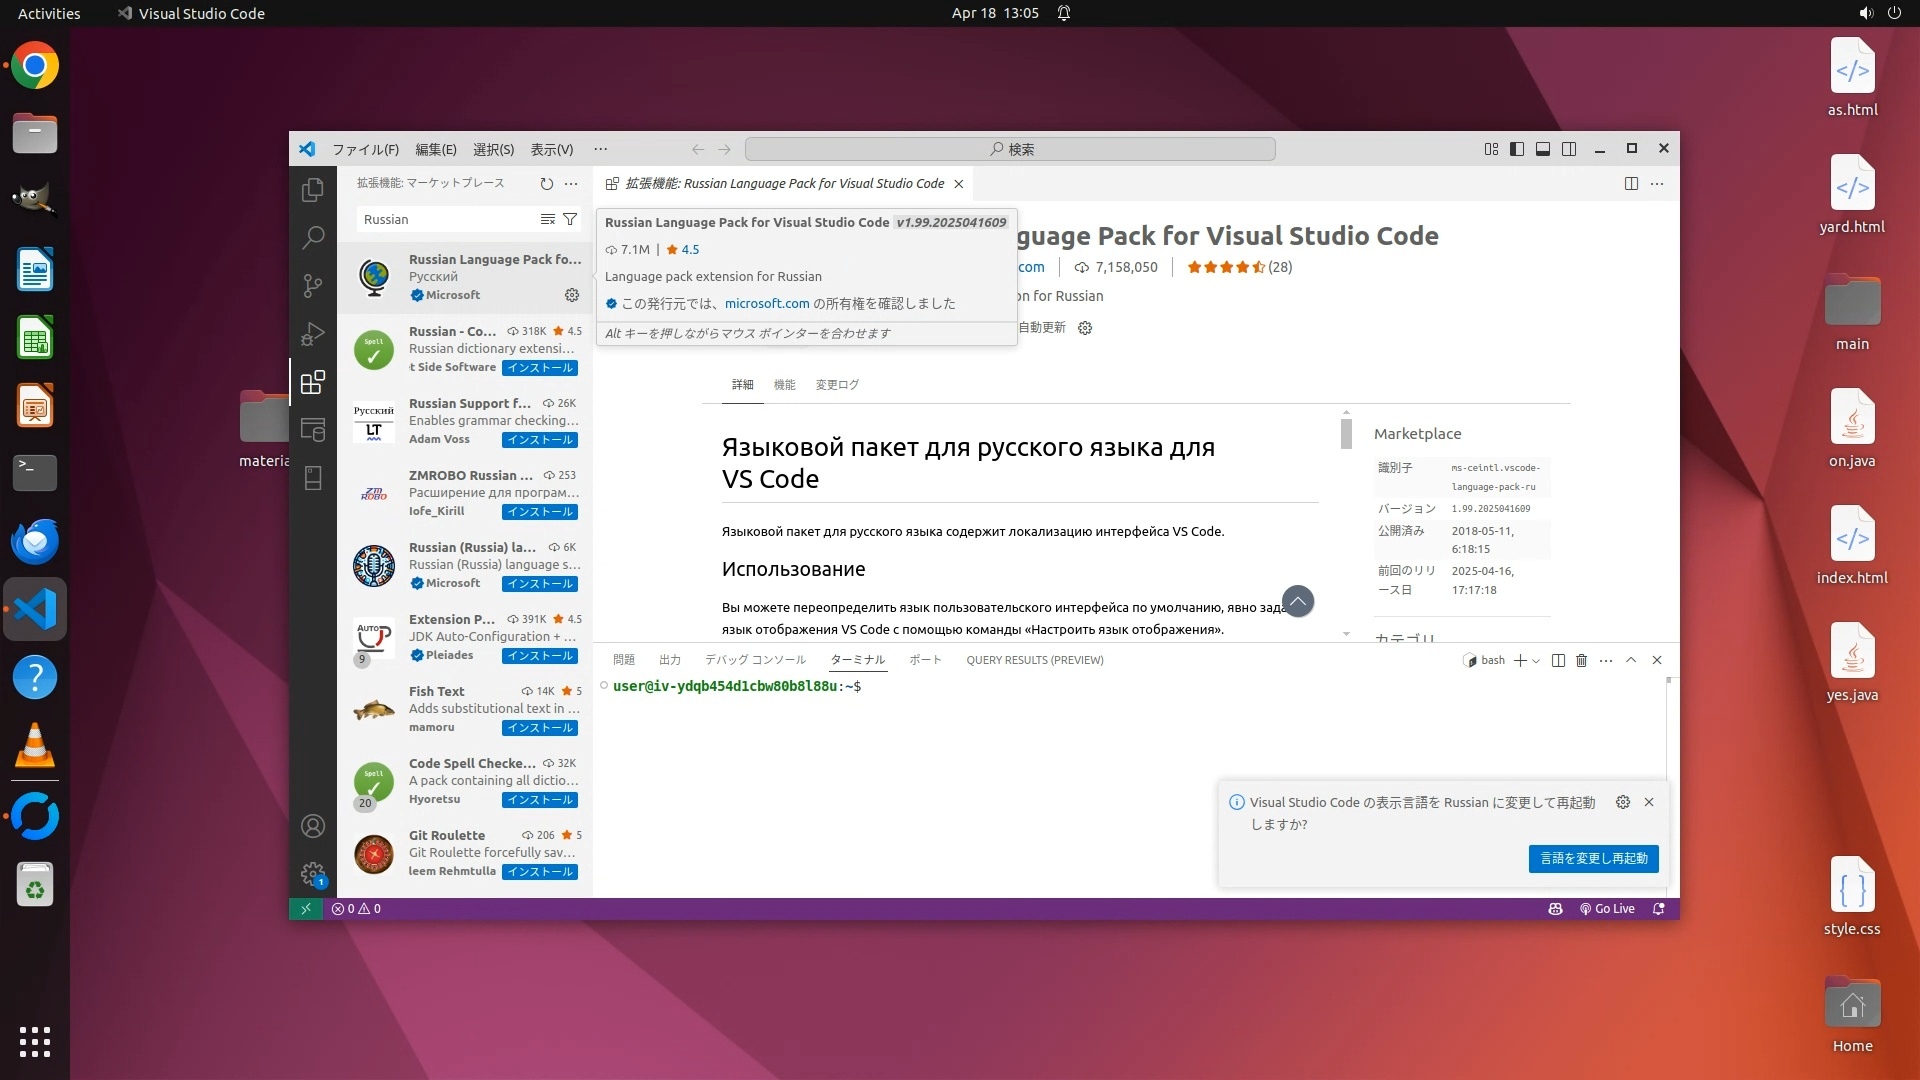The height and width of the screenshot is (1080, 1920).
Task: Click the Russian extensions search field
Action: click(445, 219)
